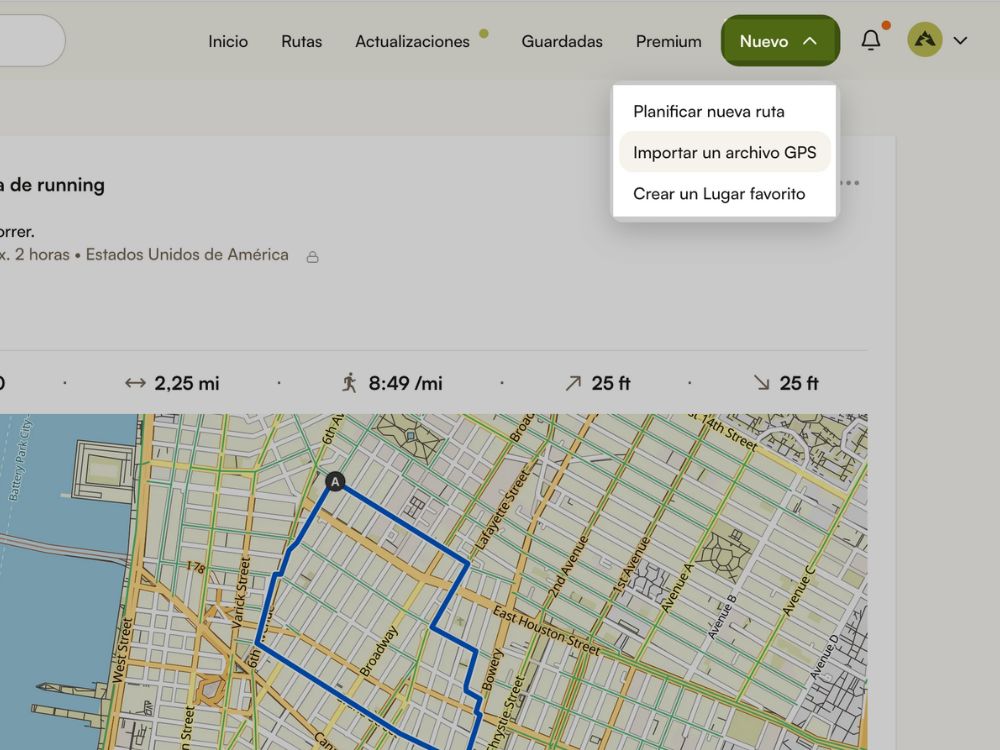Open the profile avatar menu

pyautogui.click(x=925, y=41)
